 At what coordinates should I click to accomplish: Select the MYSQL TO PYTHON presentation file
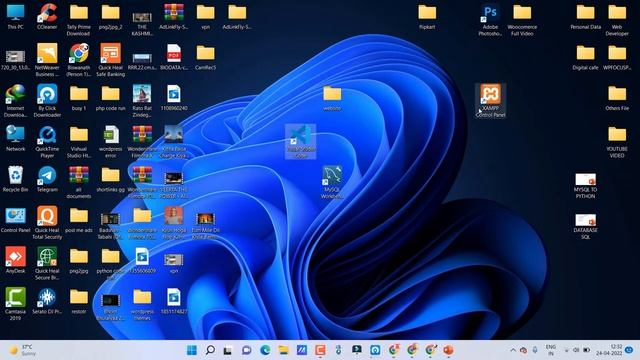[x=585, y=186]
